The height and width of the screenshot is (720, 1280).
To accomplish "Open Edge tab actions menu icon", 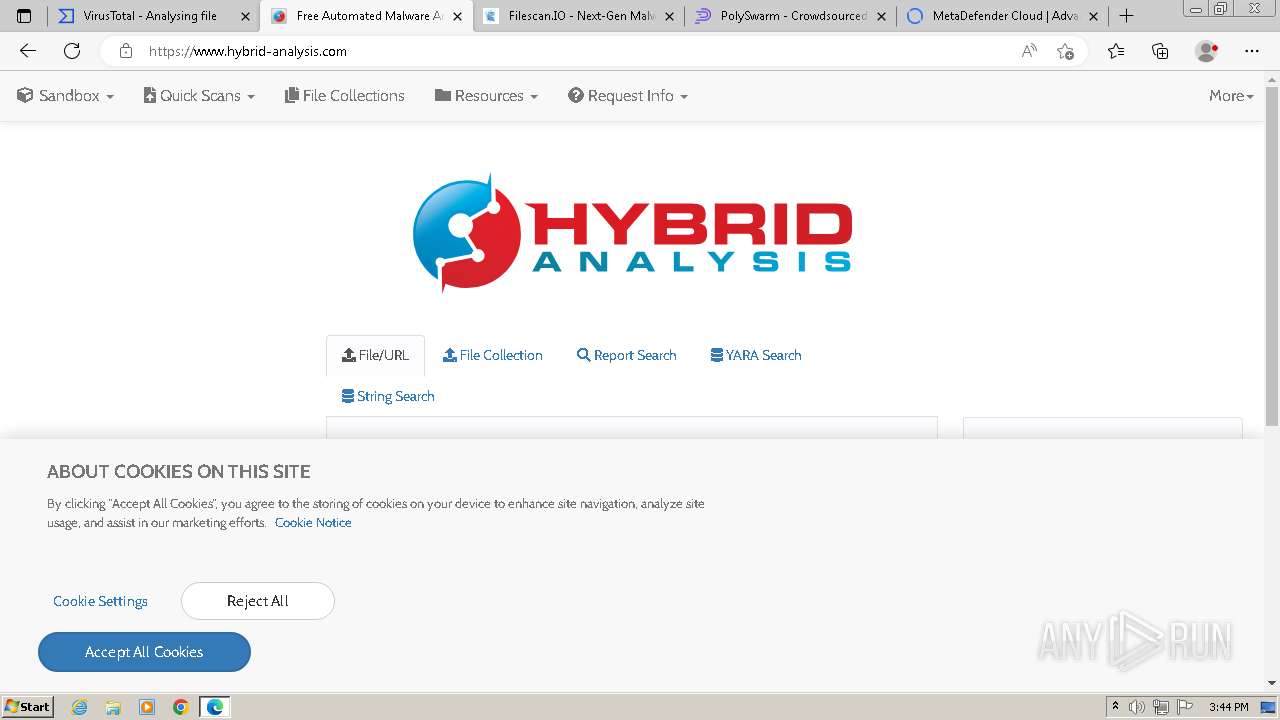I will 24,16.
